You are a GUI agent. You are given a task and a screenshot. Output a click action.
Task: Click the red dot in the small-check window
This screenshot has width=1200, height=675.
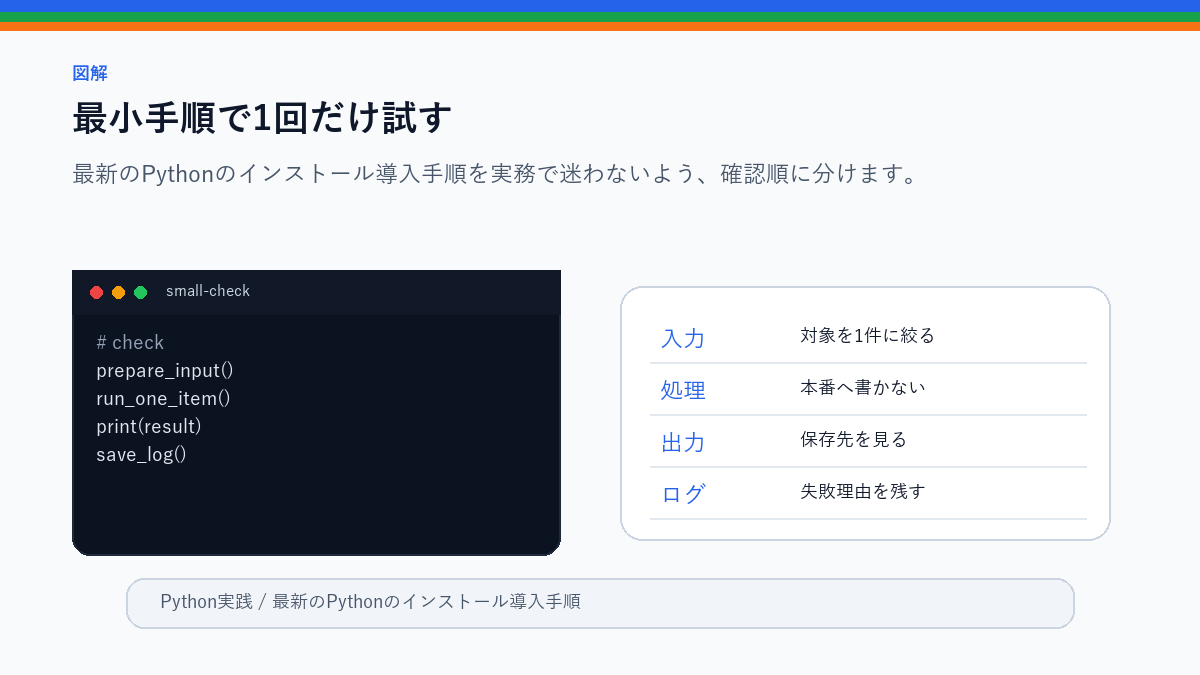coord(97,292)
